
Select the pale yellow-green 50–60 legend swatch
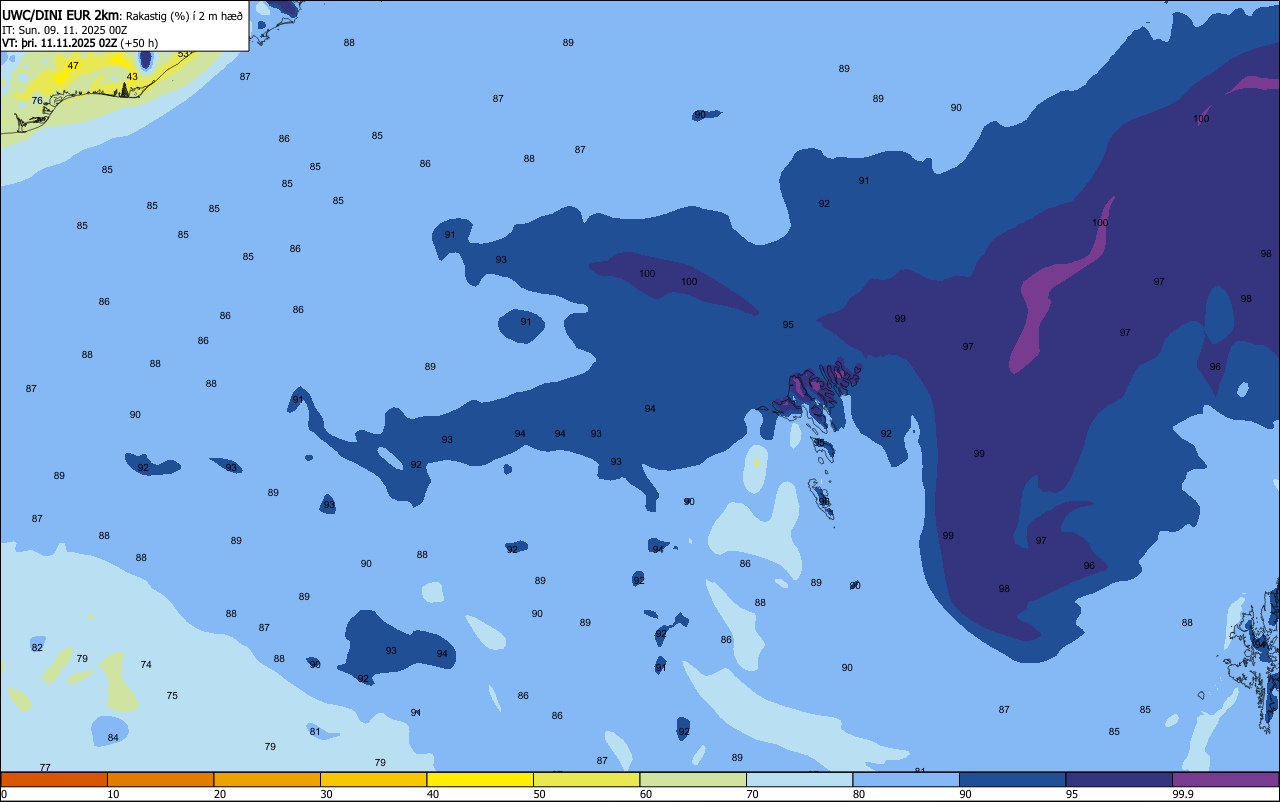(586, 779)
